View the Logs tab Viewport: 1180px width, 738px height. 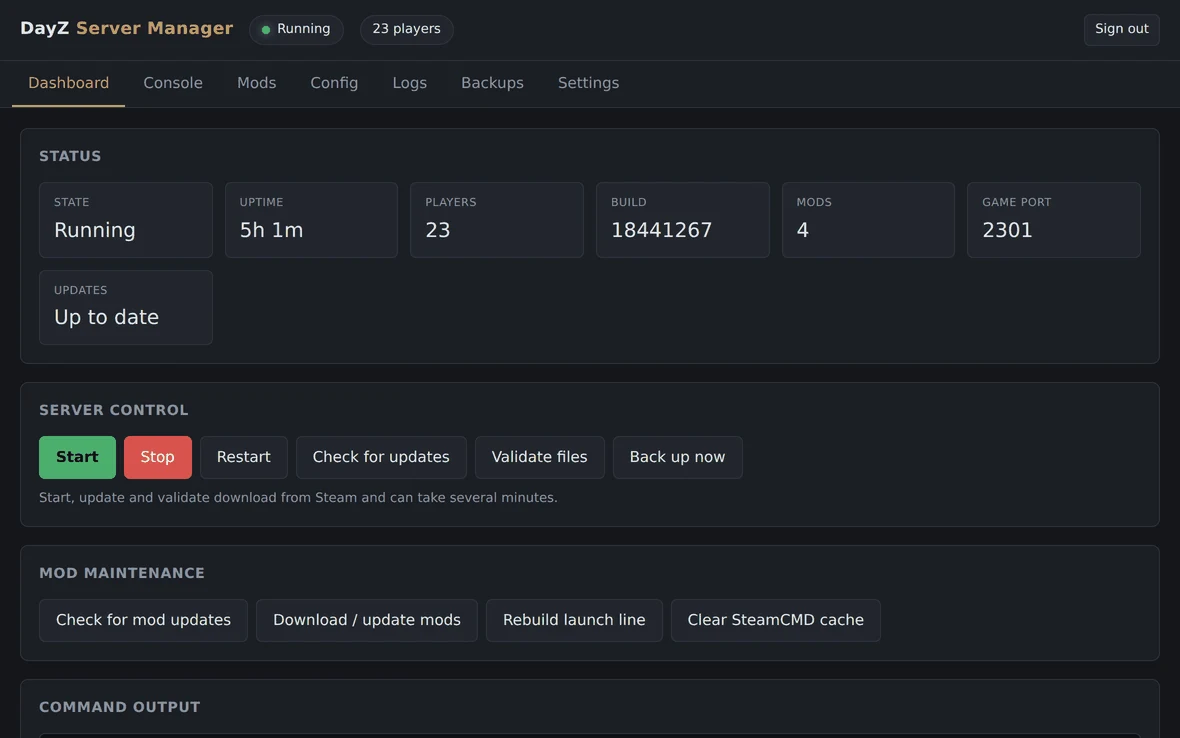tap(409, 83)
